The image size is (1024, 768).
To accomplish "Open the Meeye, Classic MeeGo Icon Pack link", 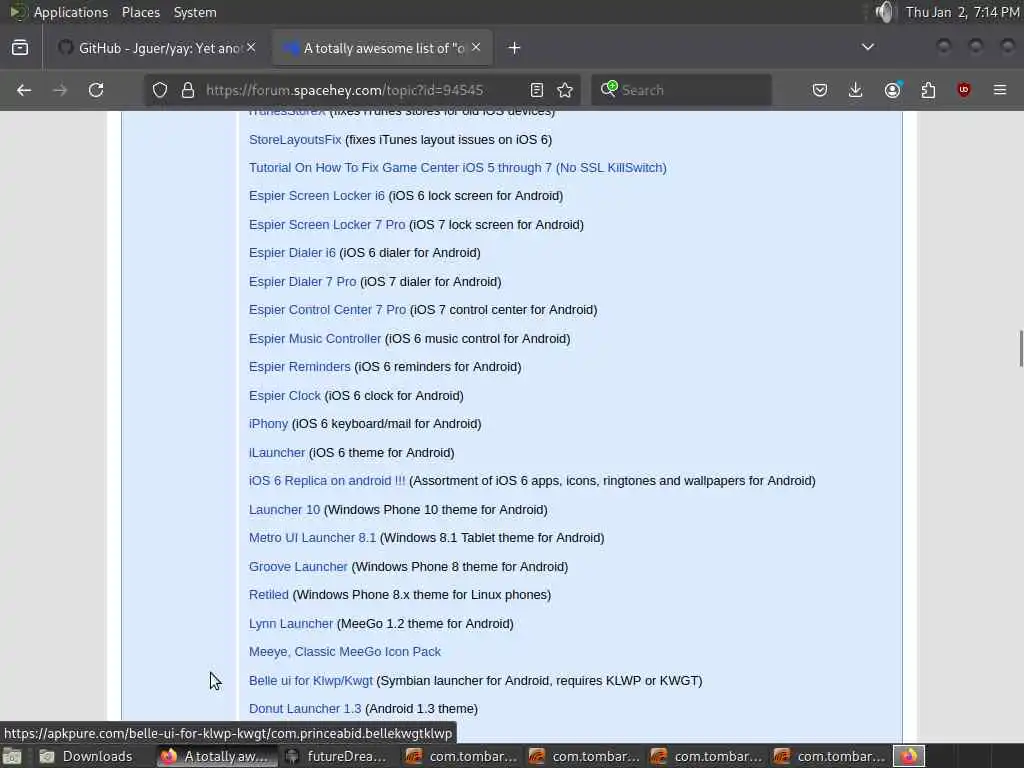I will tap(345, 652).
